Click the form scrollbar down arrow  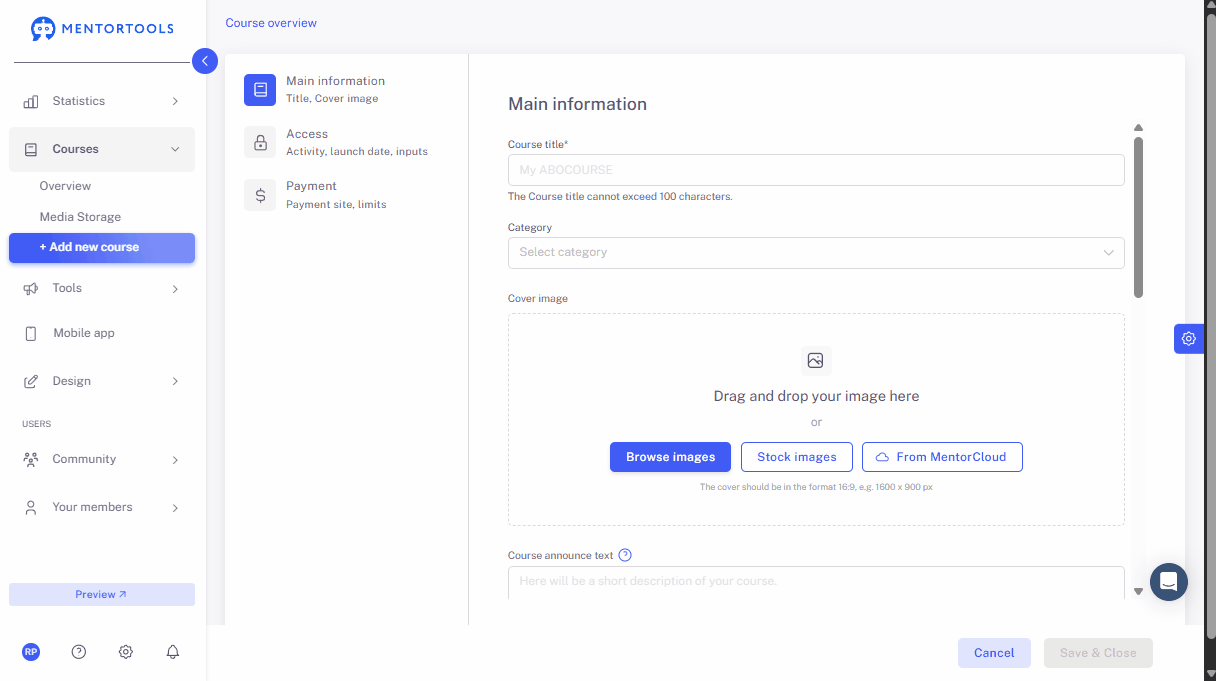[1138, 591]
